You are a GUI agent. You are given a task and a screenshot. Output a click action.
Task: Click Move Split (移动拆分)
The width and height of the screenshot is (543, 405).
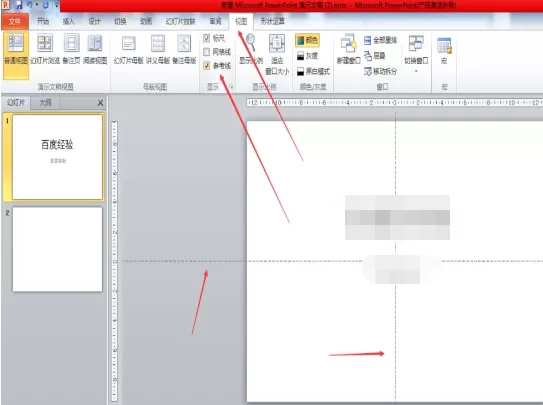[x=380, y=71]
